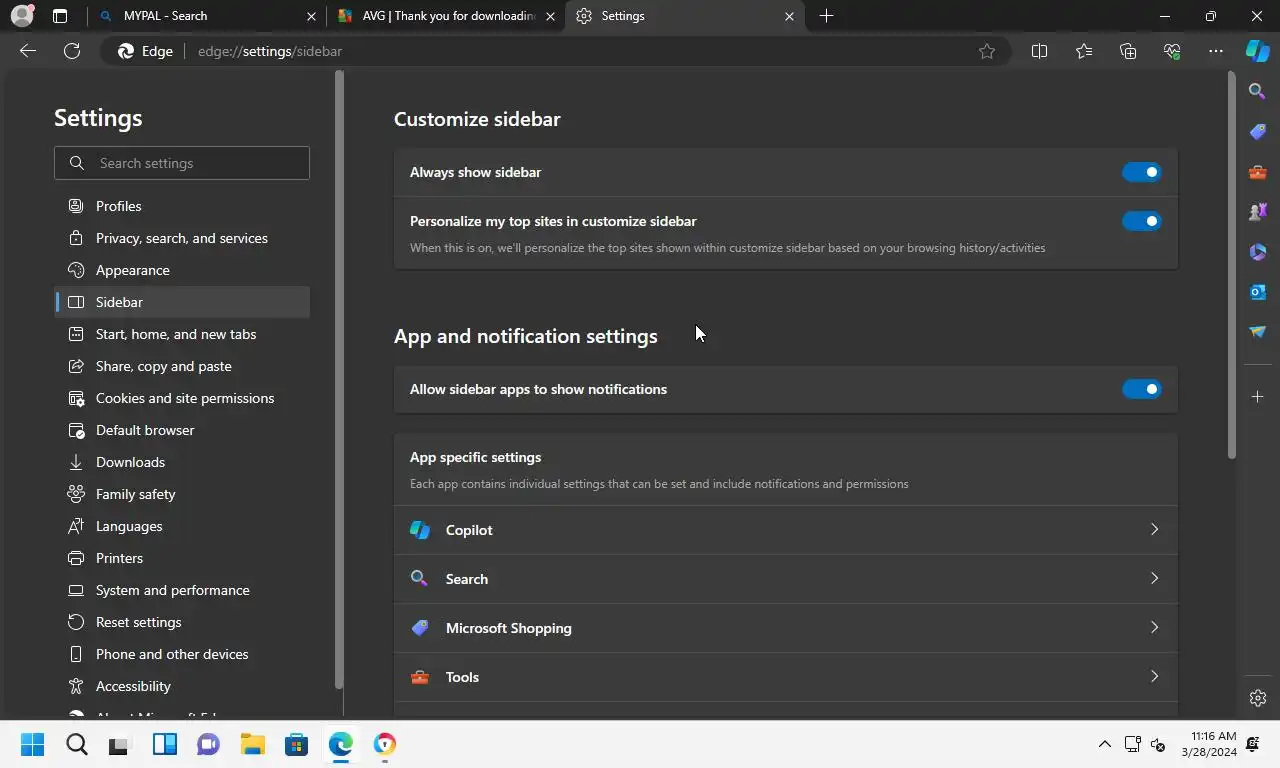Image resolution: width=1280 pixels, height=768 pixels.
Task: Open taskbar search magnifier
Action: point(76,744)
